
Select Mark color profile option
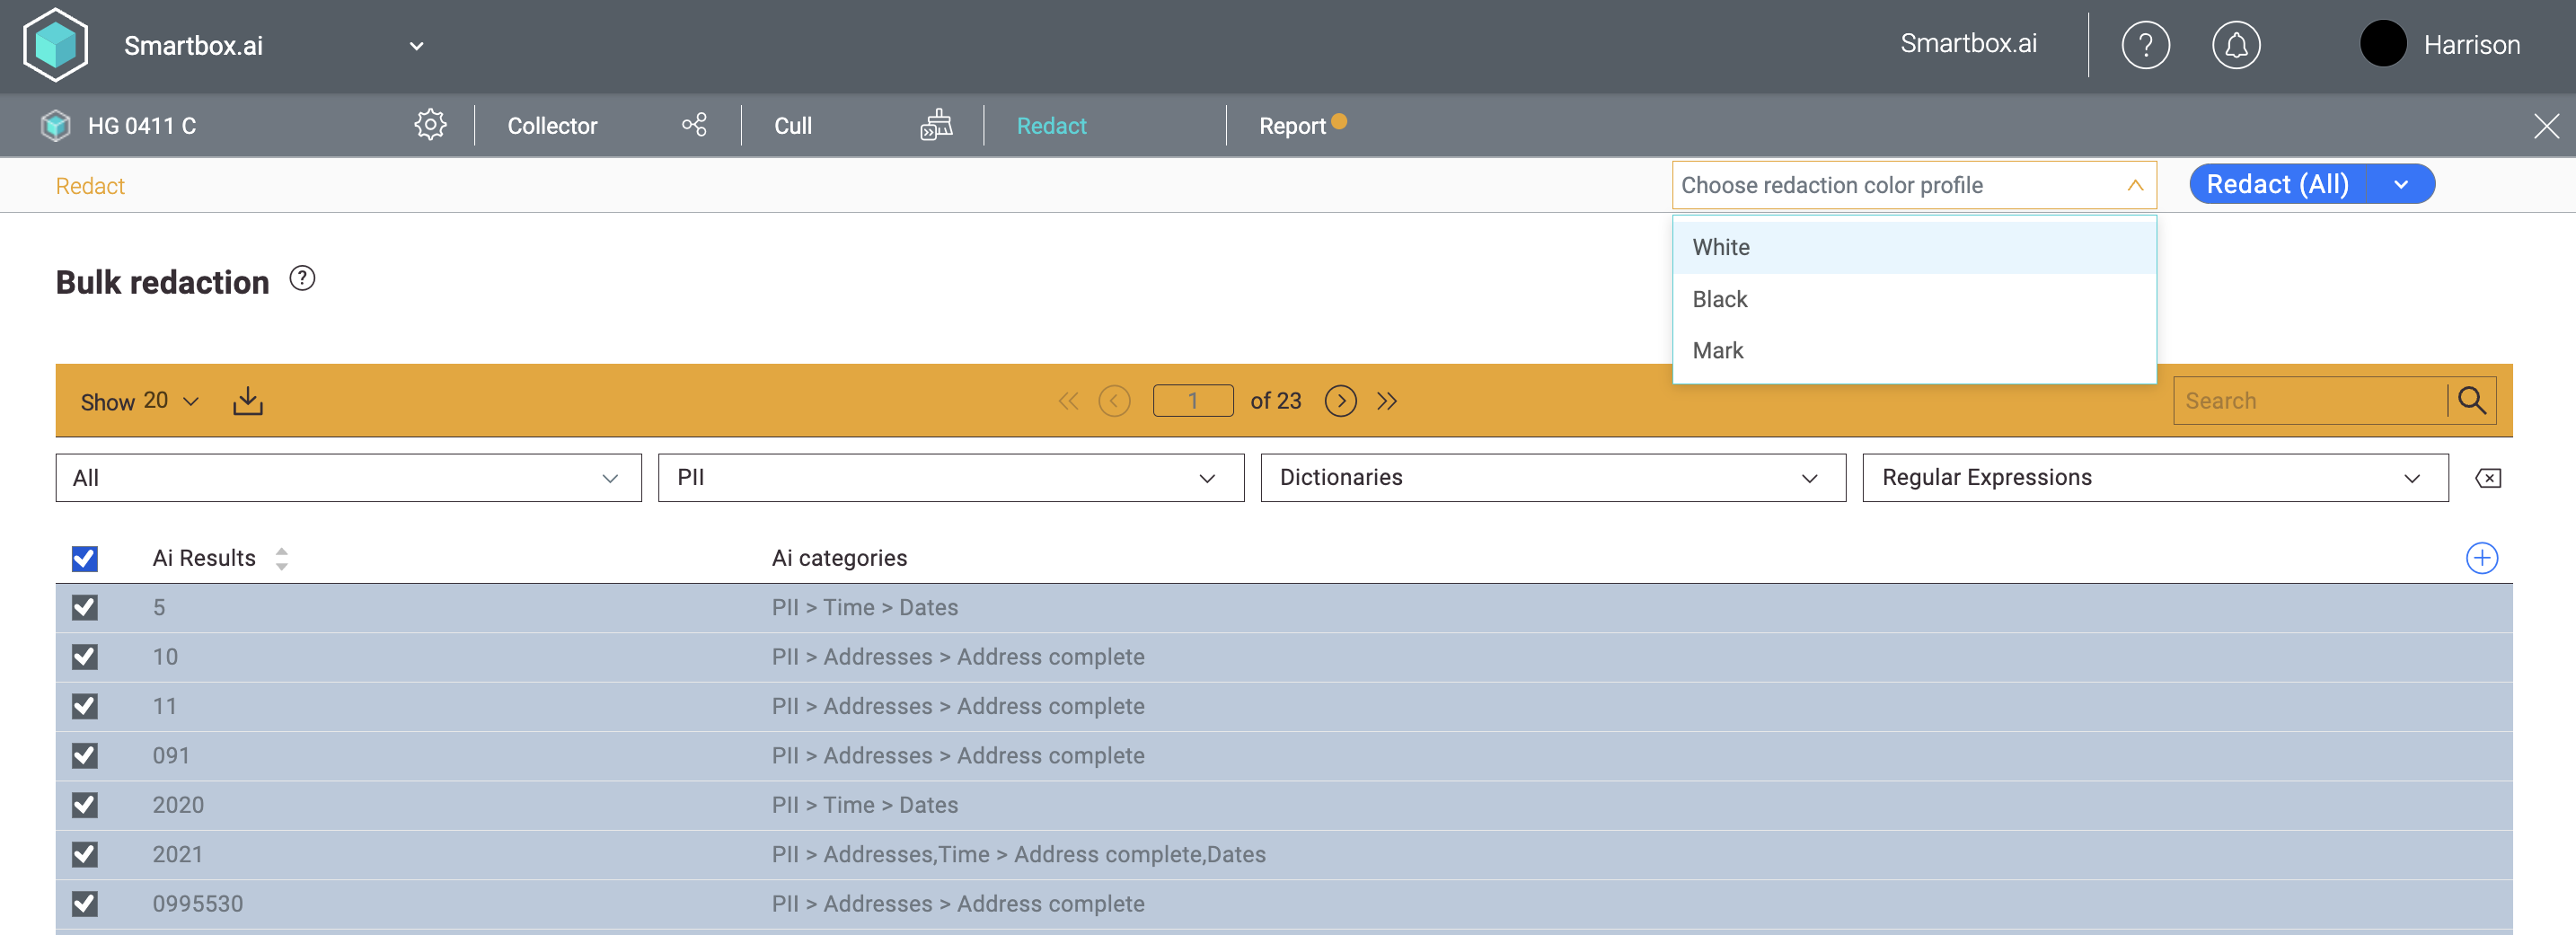[x=1914, y=350]
